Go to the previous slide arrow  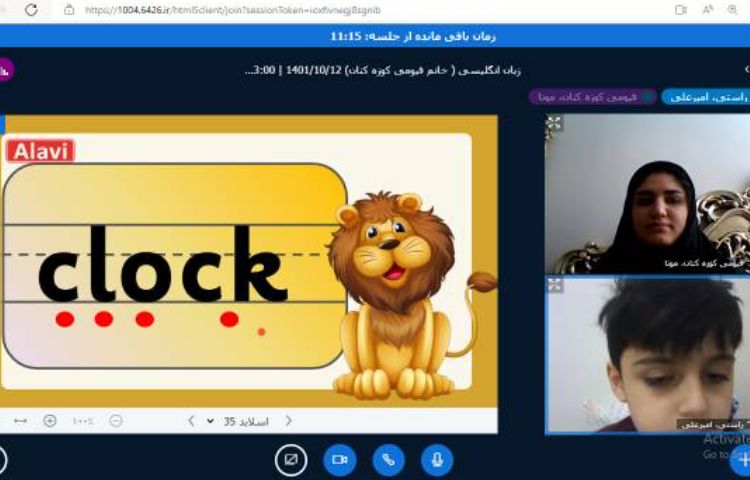[191, 421]
